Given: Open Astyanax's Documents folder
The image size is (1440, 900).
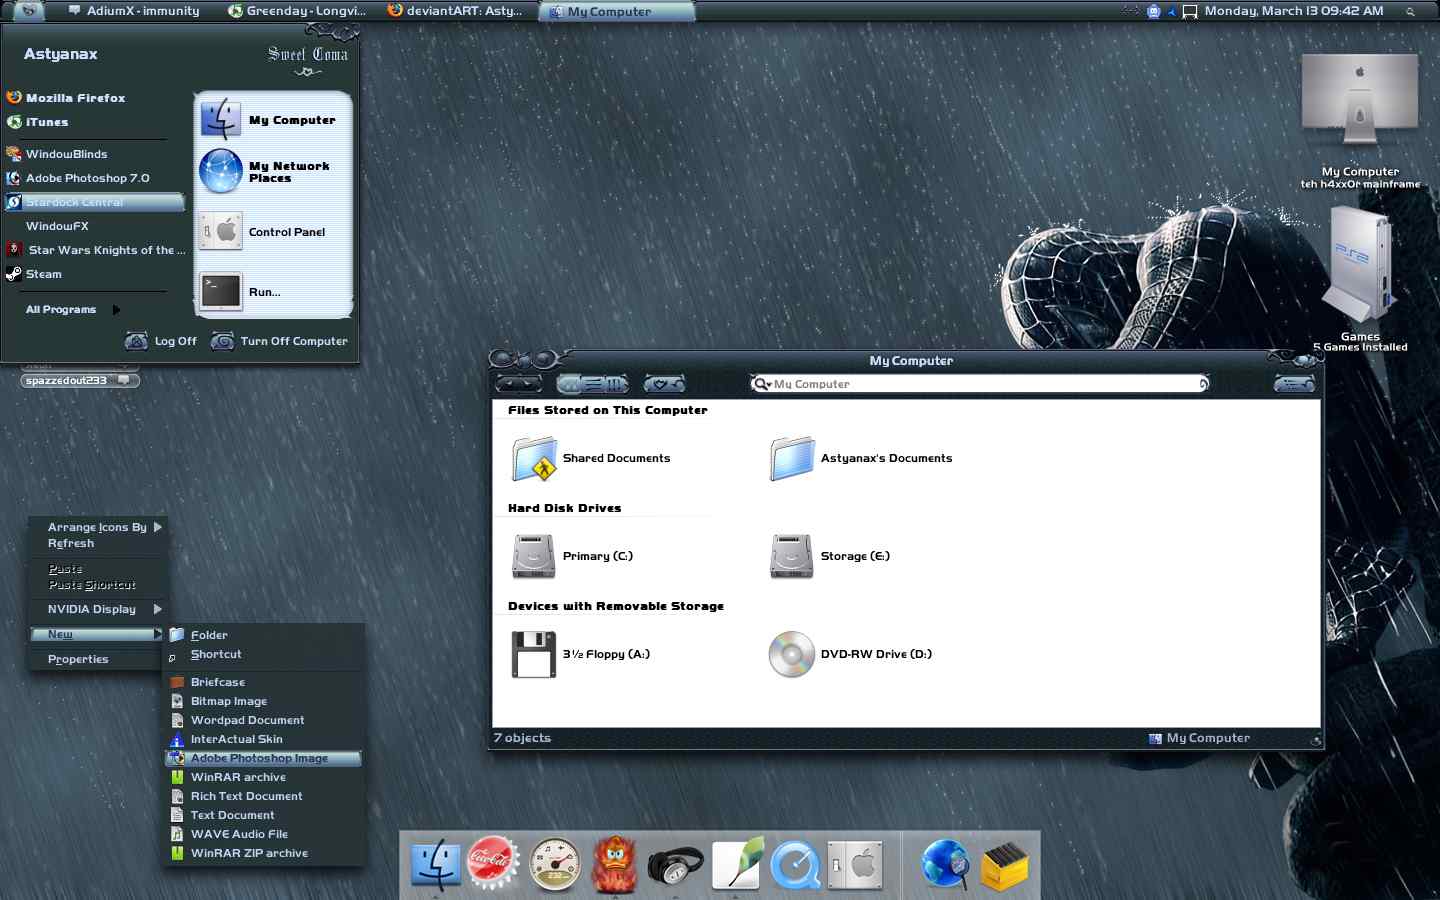Looking at the screenshot, I should [861, 459].
